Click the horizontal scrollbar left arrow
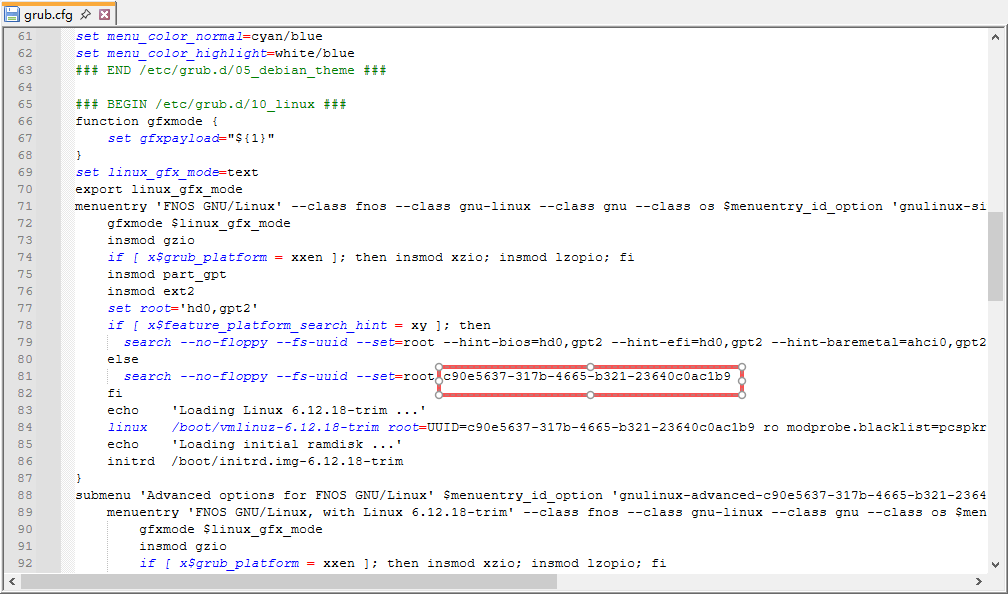This screenshot has height=594, width=1008. pyautogui.click(x=10, y=581)
